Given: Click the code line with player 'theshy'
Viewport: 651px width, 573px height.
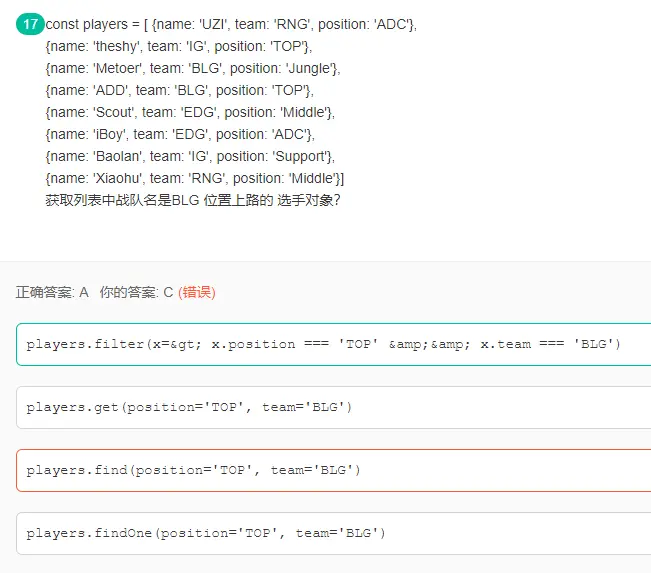Looking at the screenshot, I should pos(179,47).
